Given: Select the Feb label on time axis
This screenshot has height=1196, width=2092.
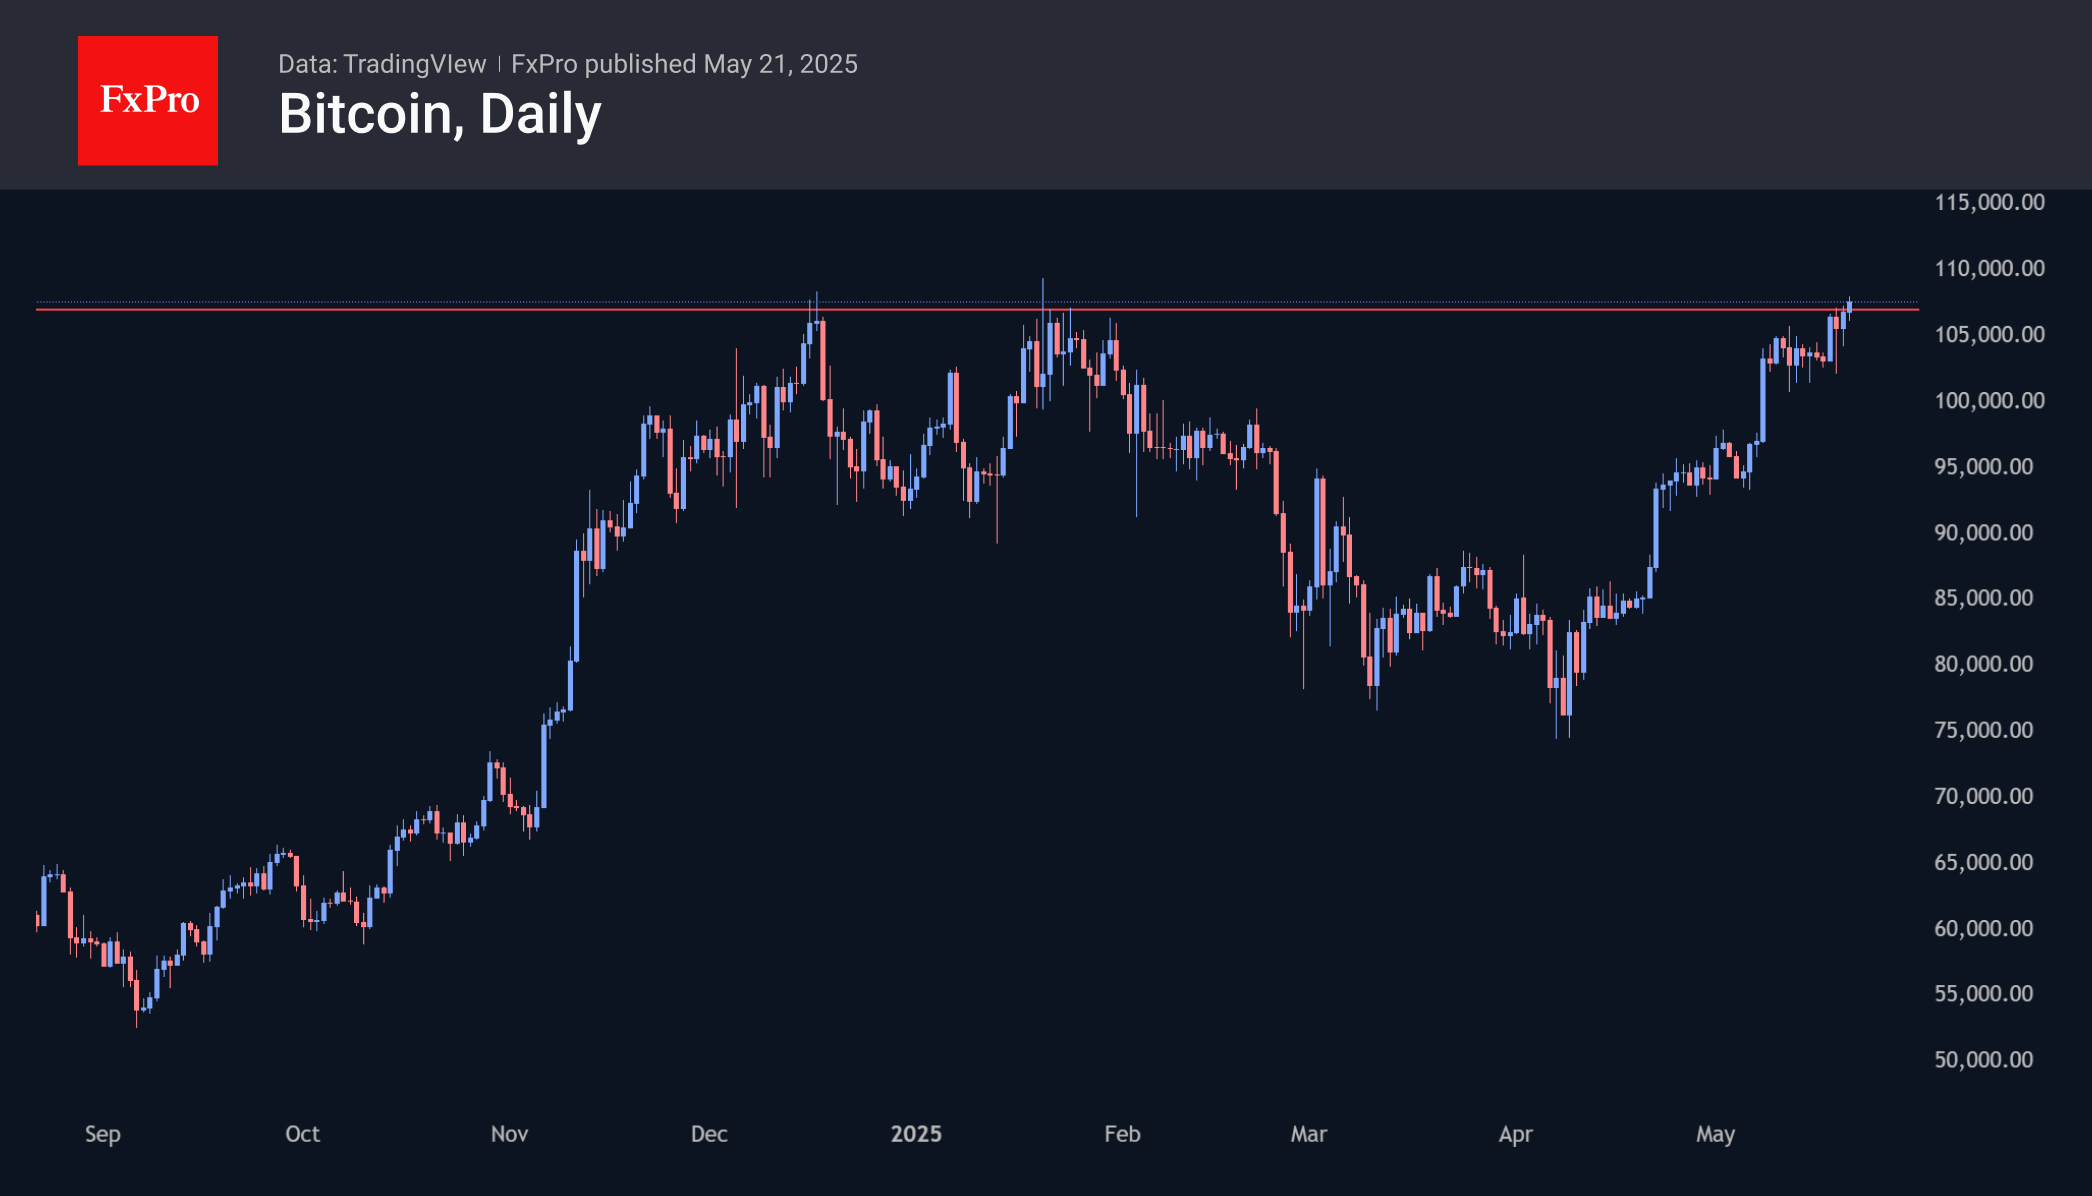Looking at the screenshot, I should pos(1122,1134).
